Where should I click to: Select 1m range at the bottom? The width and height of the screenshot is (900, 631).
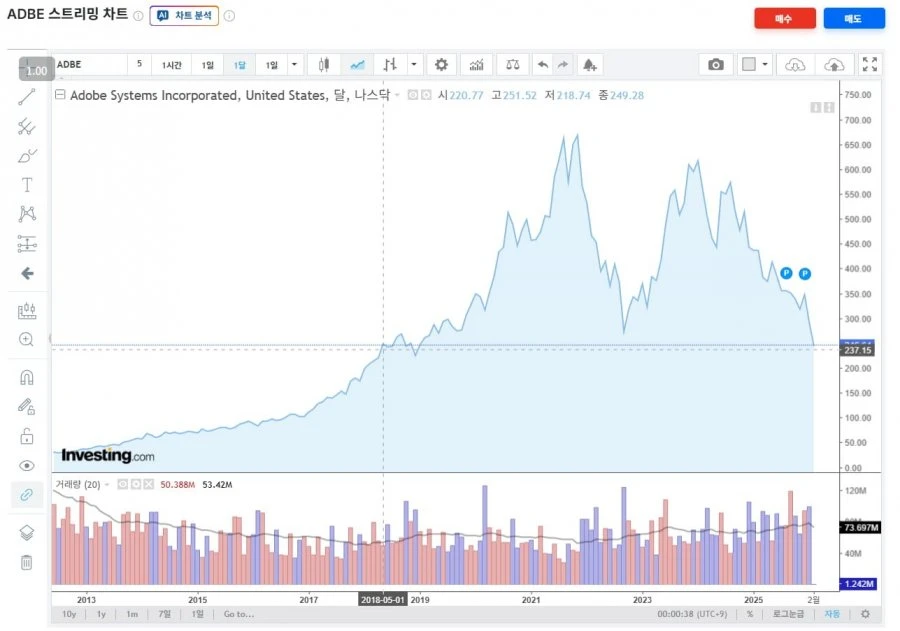click(132, 614)
